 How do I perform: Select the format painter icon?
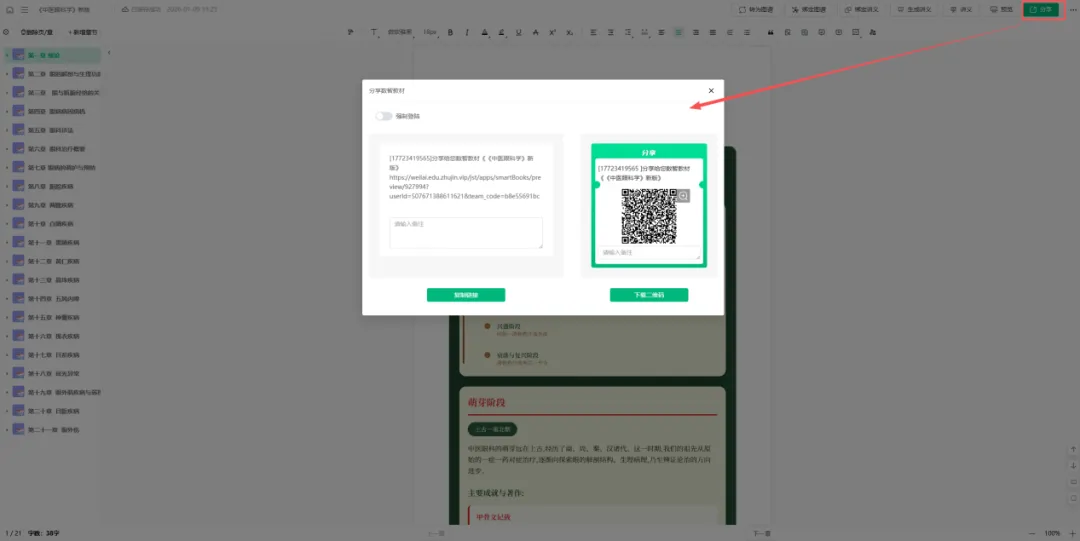[x=351, y=32]
